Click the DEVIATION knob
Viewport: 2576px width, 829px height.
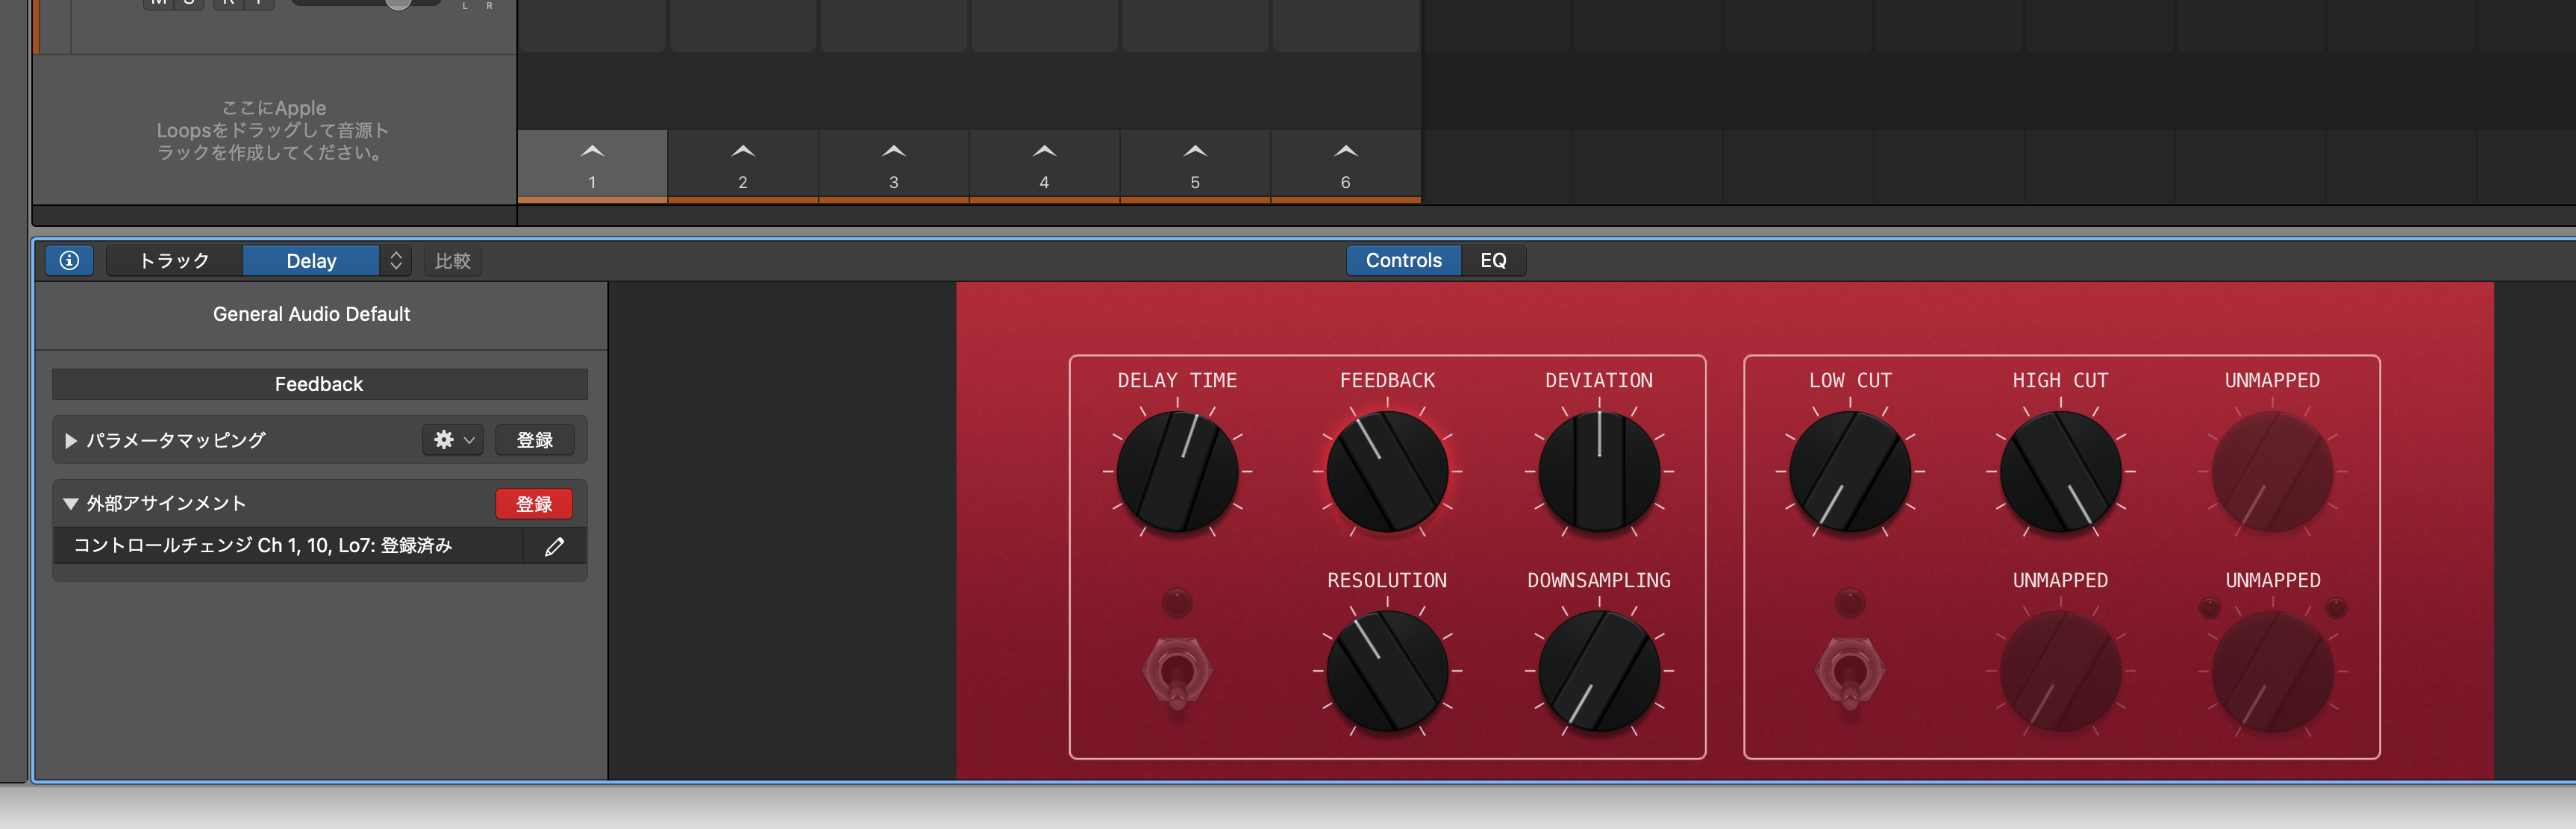tap(1599, 471)
